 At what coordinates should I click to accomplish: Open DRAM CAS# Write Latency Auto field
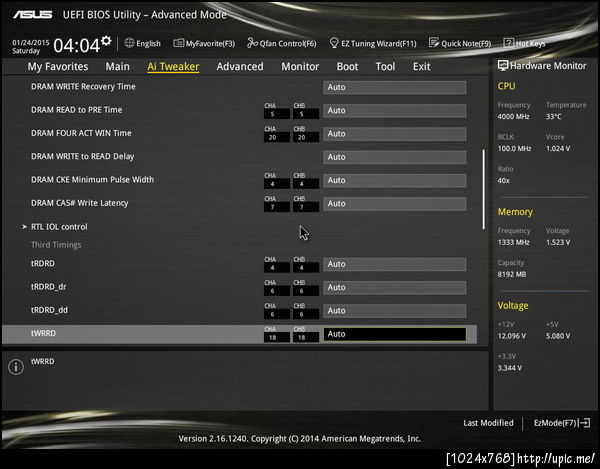tap(395, 204)
